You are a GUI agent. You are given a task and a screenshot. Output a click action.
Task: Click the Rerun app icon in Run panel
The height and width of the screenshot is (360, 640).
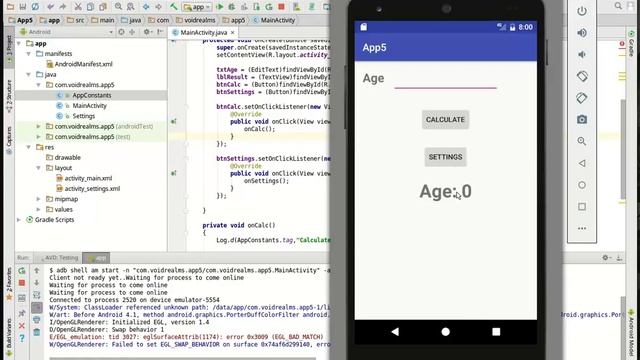tap(22, 271)
